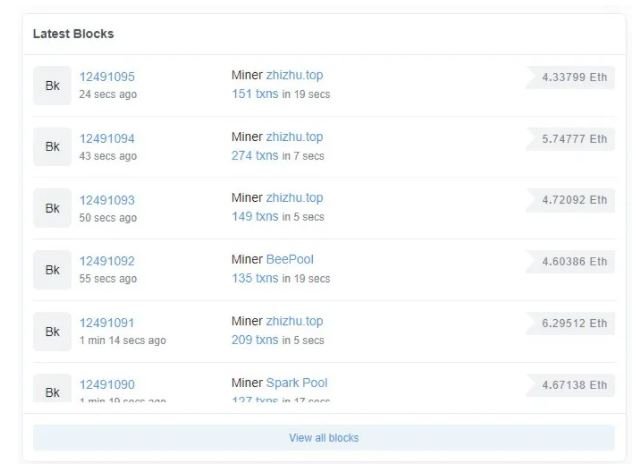Click the 4.60386 Eth reward badge
This screenshot has width=636, height=471.
(x=570, y=262)
